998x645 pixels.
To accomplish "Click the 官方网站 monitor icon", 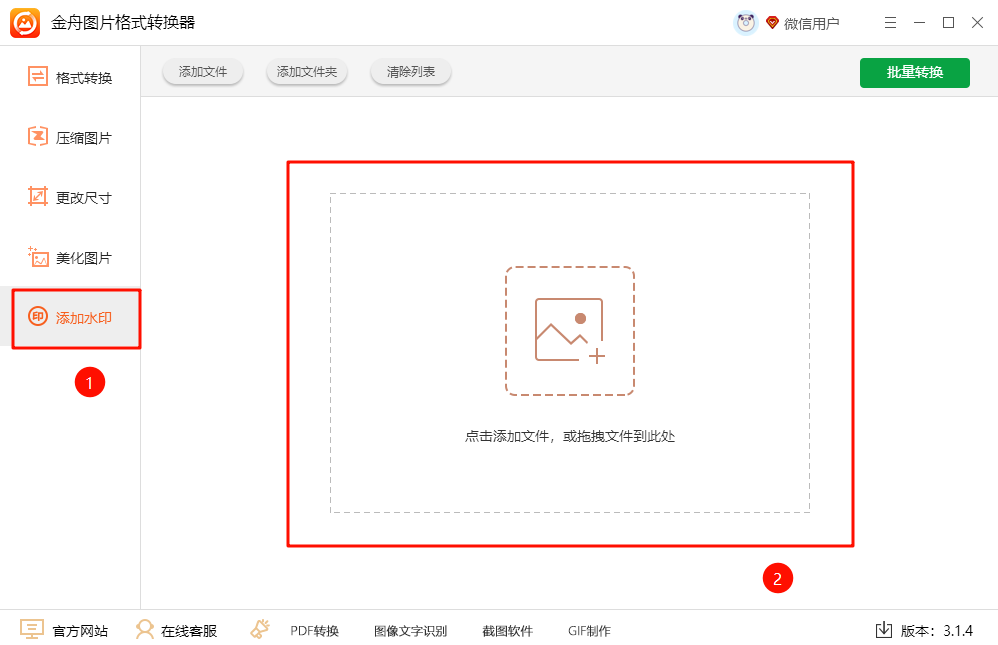I will [x=31, y=629].
